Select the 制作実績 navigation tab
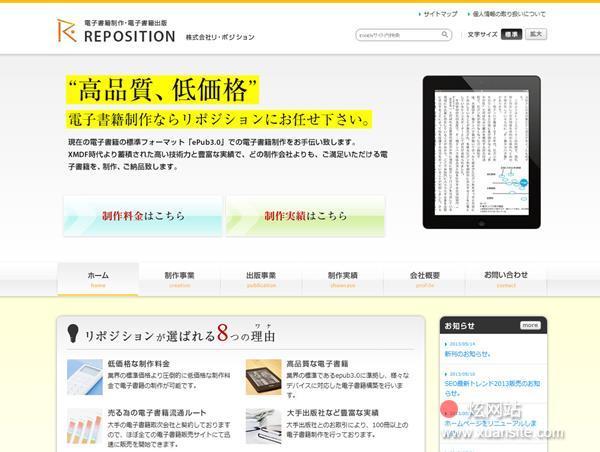The height and width of the screenshot is (452, 600). (x=342, y=278)
